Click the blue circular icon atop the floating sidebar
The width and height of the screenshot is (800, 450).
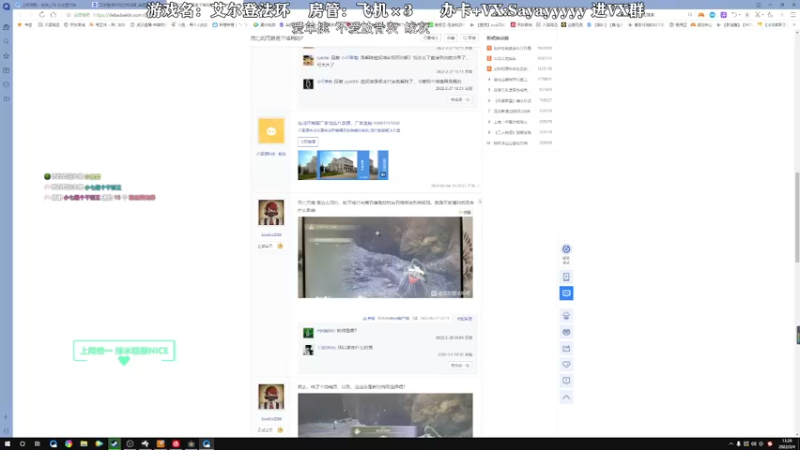pos(566,249)
